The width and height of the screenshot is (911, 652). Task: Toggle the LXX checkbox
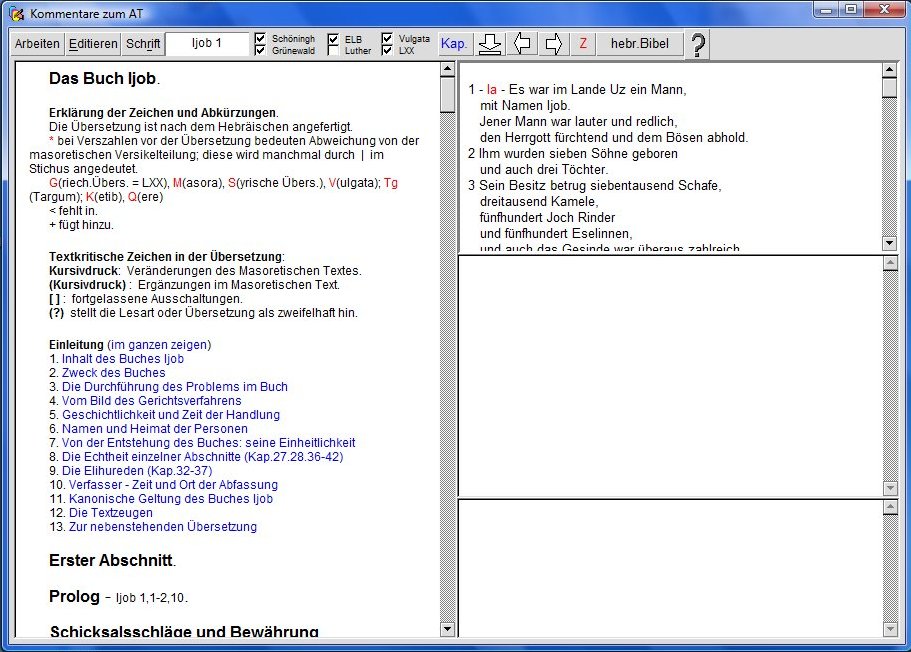(387, 50)
